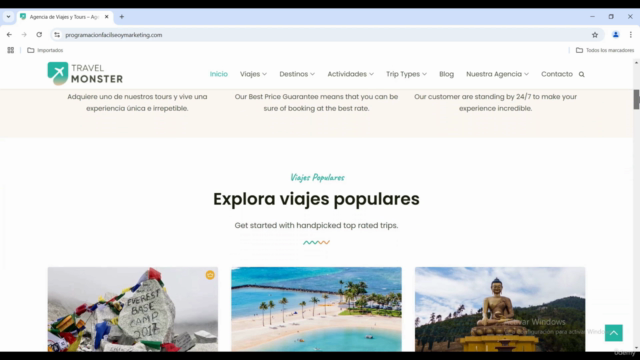Screen dimensions: 640x360
Task: Click the 'Get started with handpicked top rated trips' text
Action: [316, 225]
